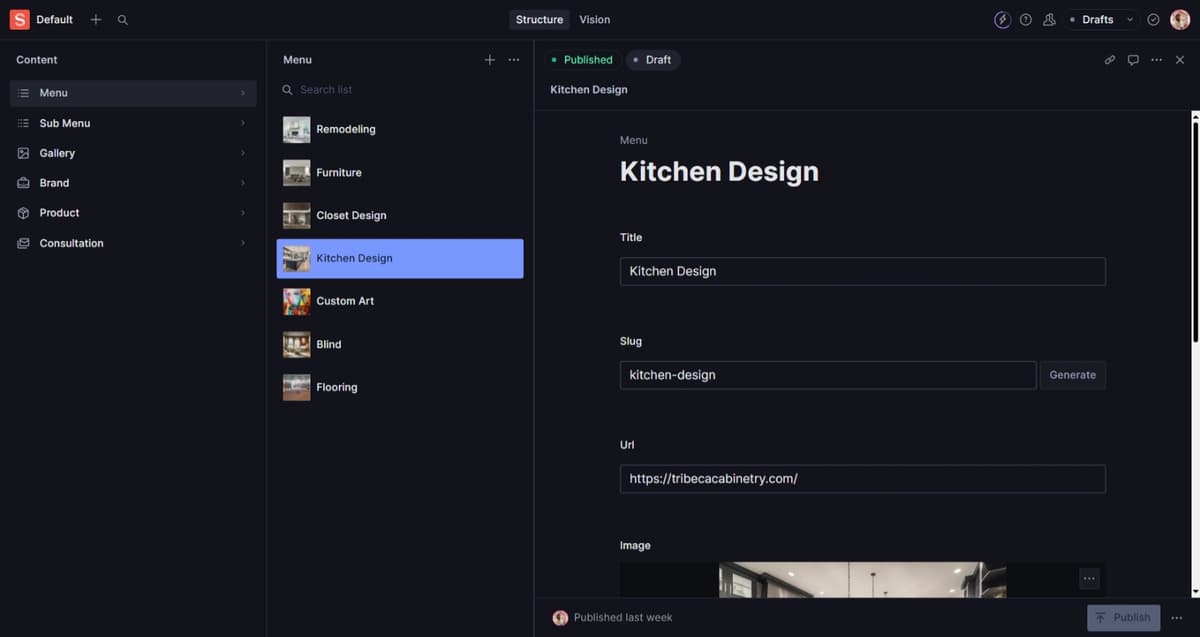Open the document actions ellipsis menu
Viewport: 1200px width, 637px height.
pyautogui.click(x=1156, y=59)
